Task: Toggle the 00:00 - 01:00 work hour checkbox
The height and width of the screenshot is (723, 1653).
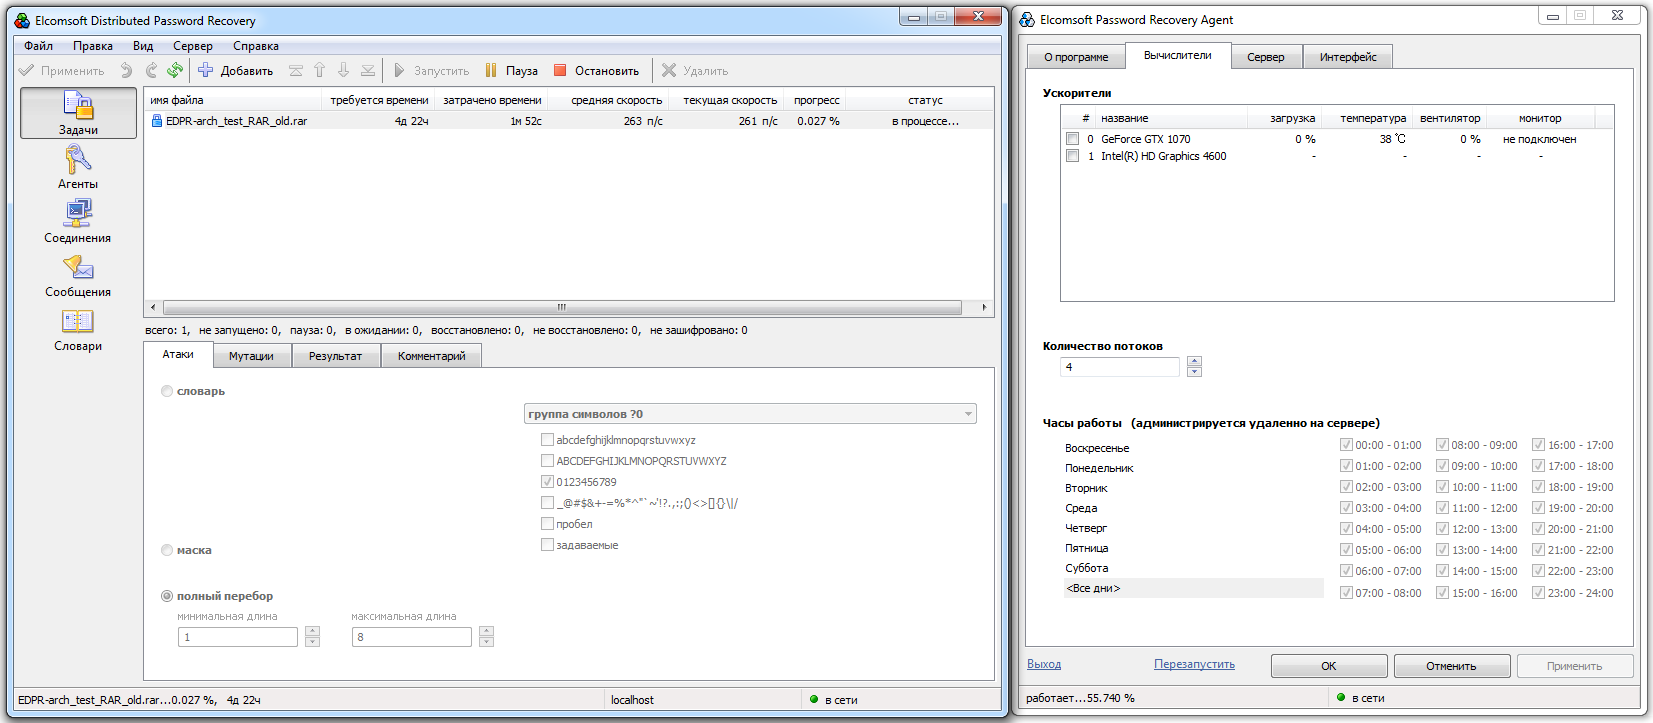Action: [1346, 445]
